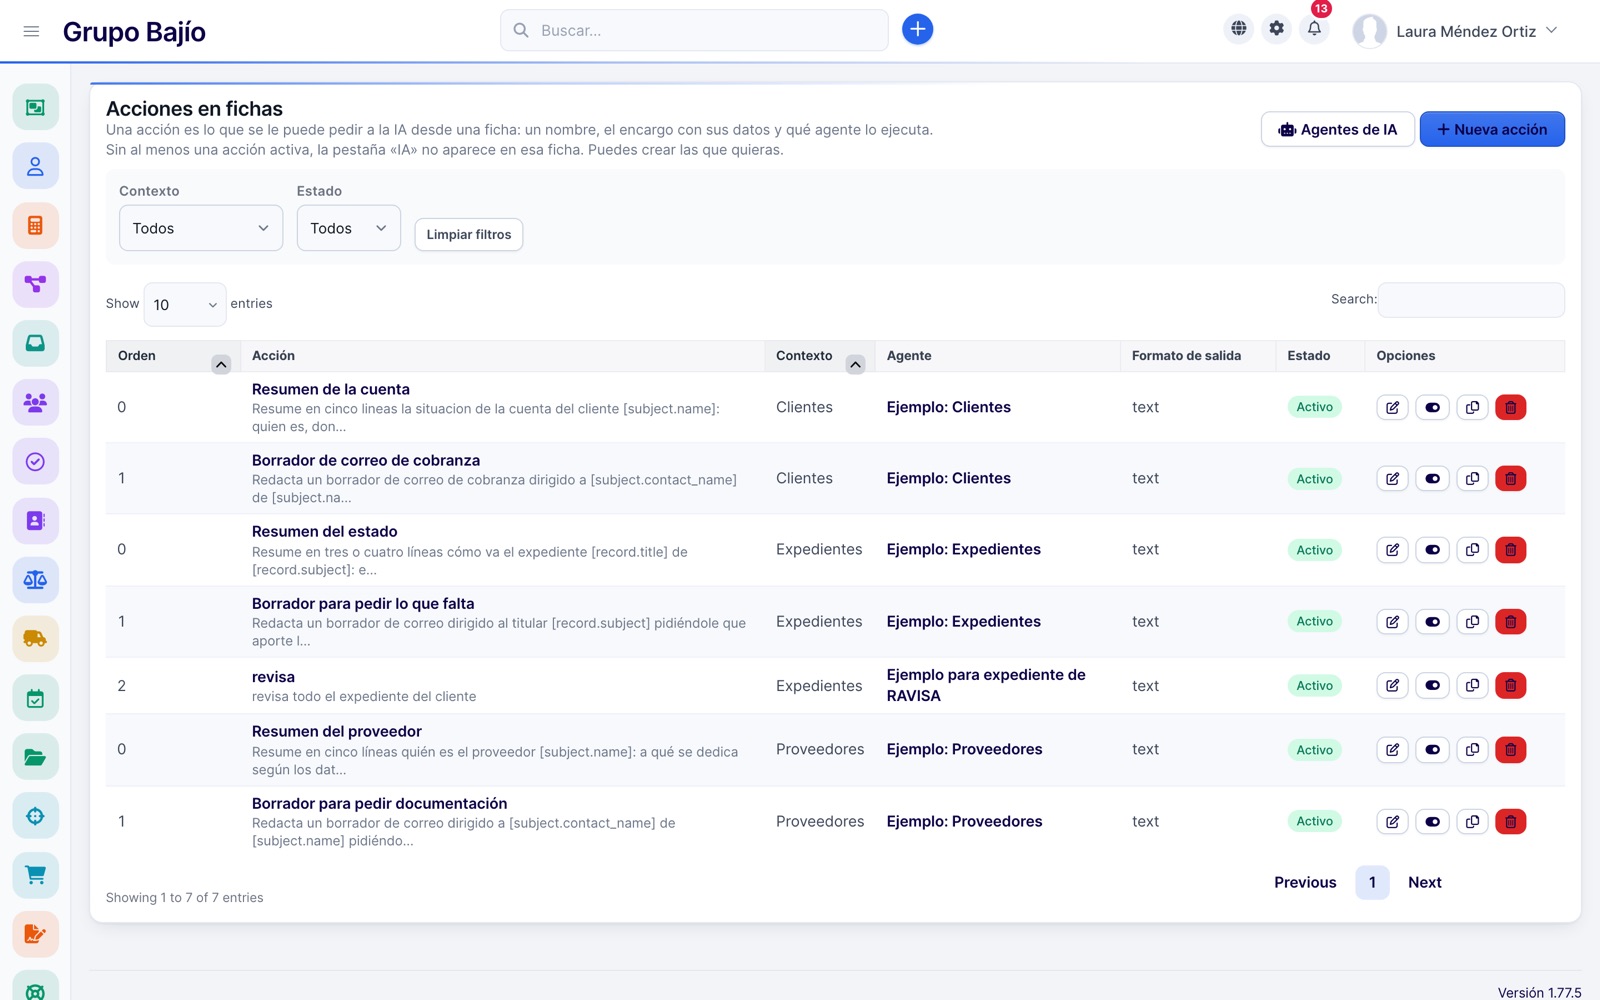
Task: Open the Borrador para pedir lo que falta action
Action: click(363, 604)
